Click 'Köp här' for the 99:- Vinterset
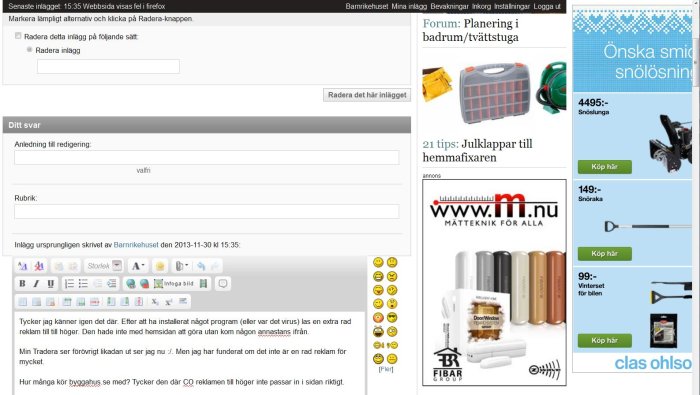This screenshot has height=395, width=700. pyautogui.click(x=604, y=341)
